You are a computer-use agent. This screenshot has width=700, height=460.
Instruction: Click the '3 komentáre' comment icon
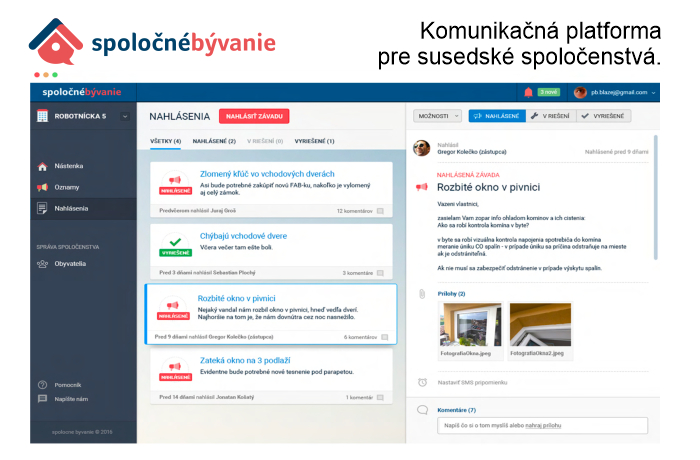click(380, 273)
